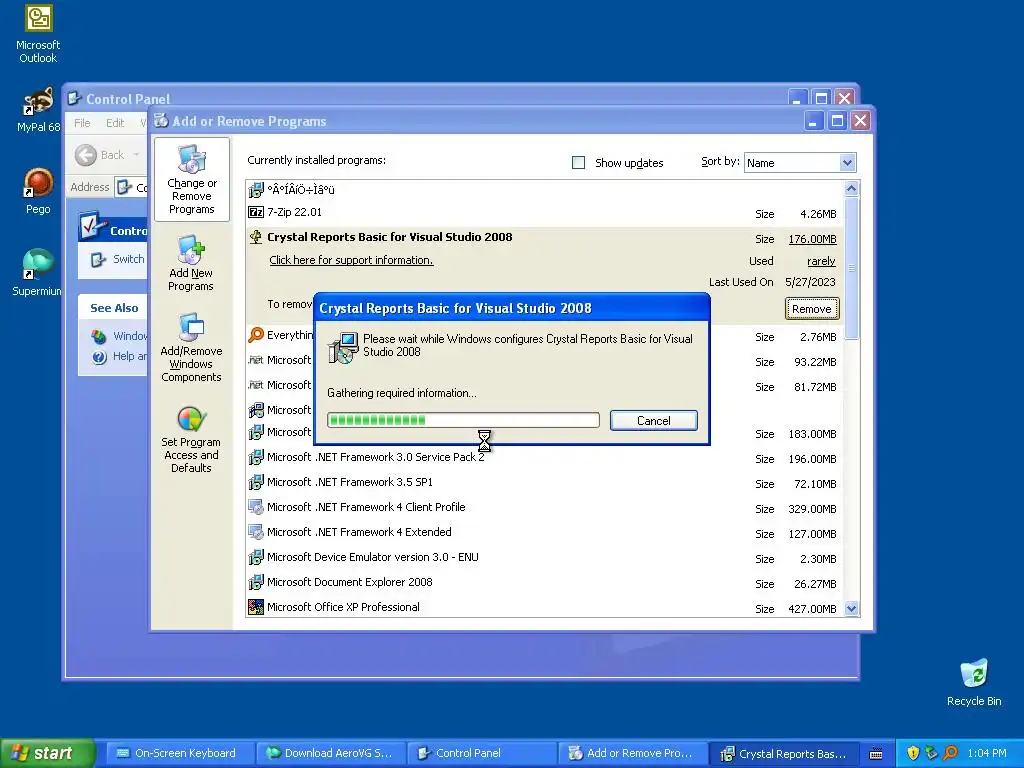Click the green installation progress bar
Screen dimensions: 1024x768
click(463, 420)
